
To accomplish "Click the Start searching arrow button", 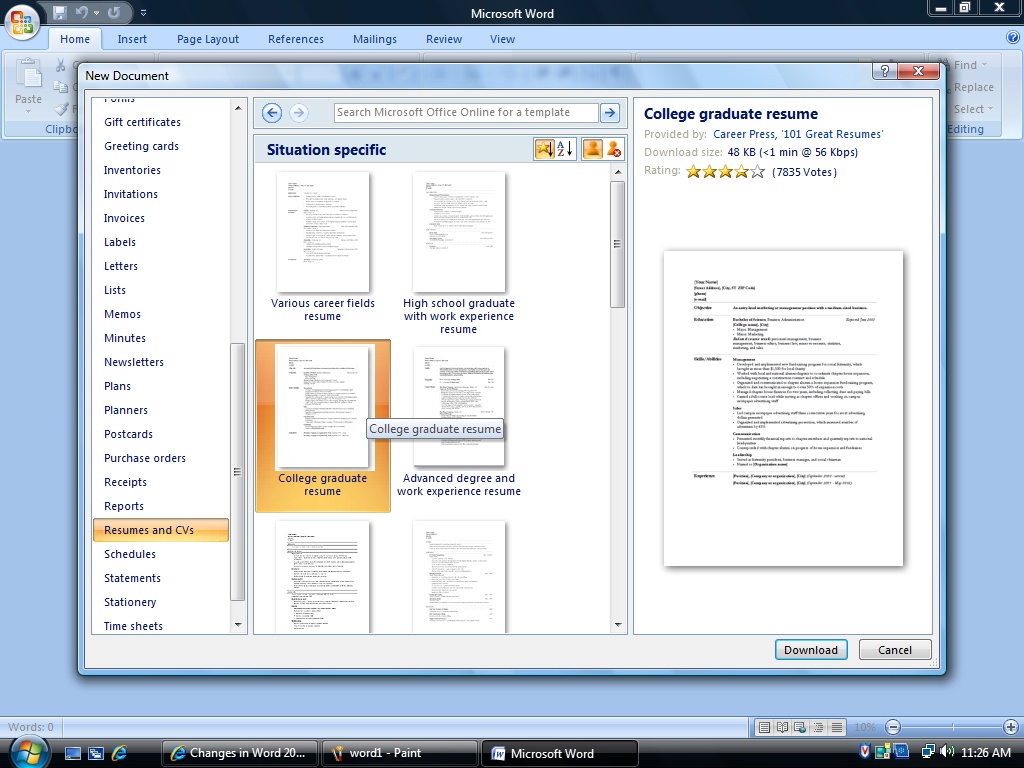I will tap(610, 113).
